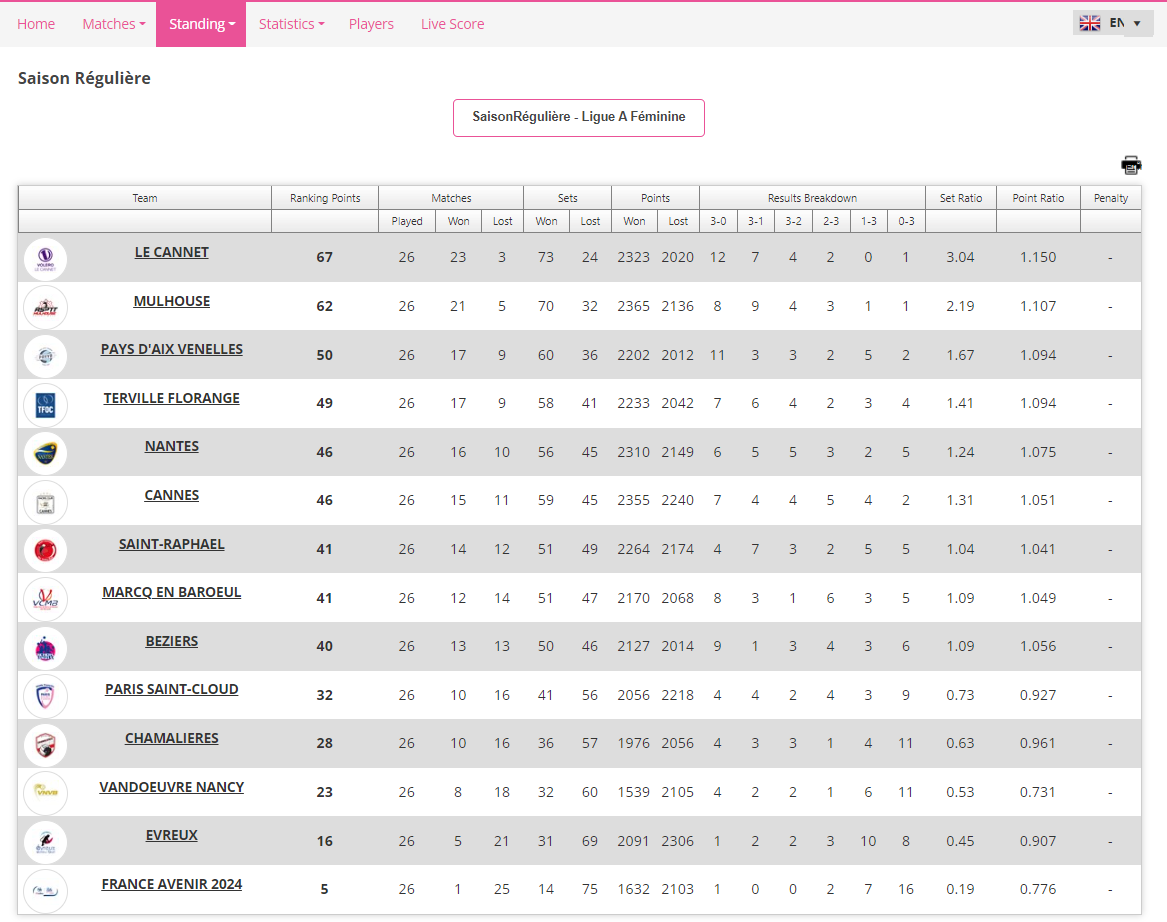
Task: Open PARIS SAINT-CLOUD team link
Action: [x=171, y=689]
